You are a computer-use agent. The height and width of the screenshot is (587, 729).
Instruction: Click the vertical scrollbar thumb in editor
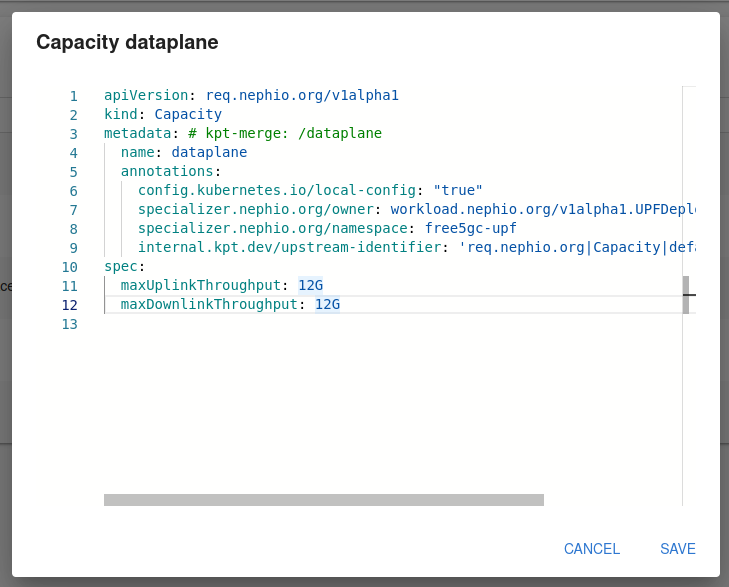point(686,295)
